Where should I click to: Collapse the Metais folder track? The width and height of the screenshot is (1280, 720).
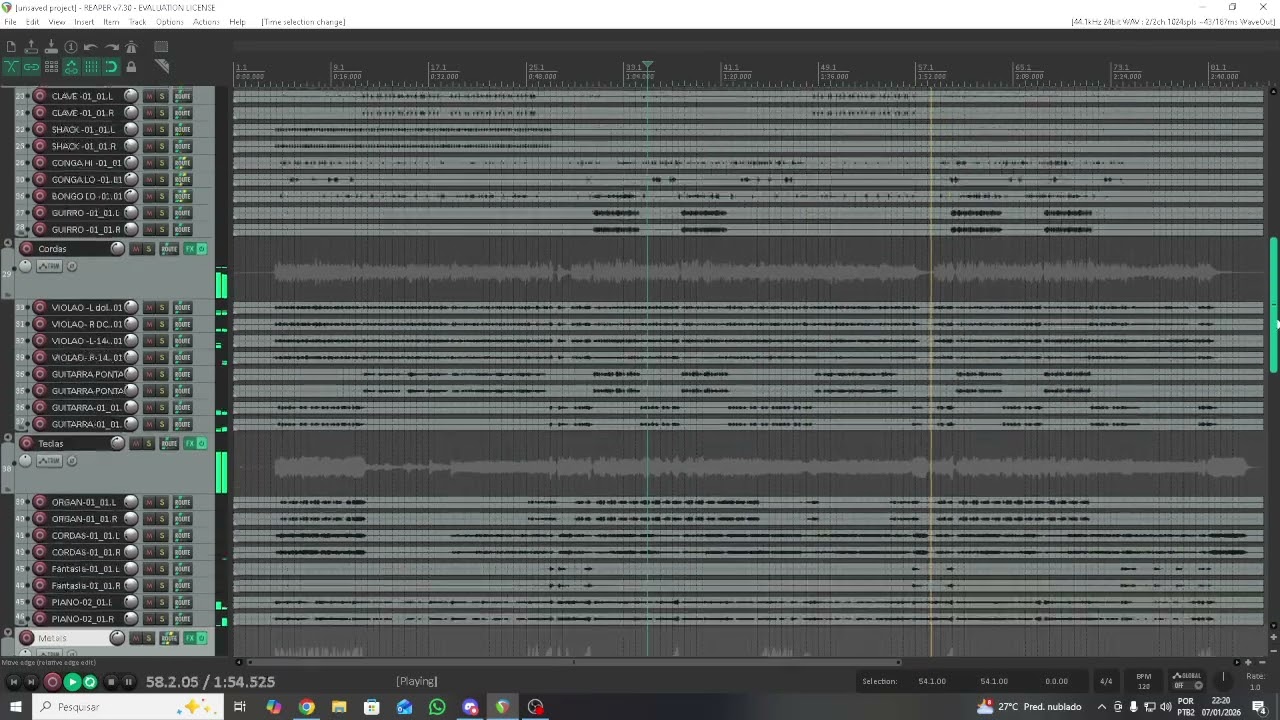coord(8,634)
